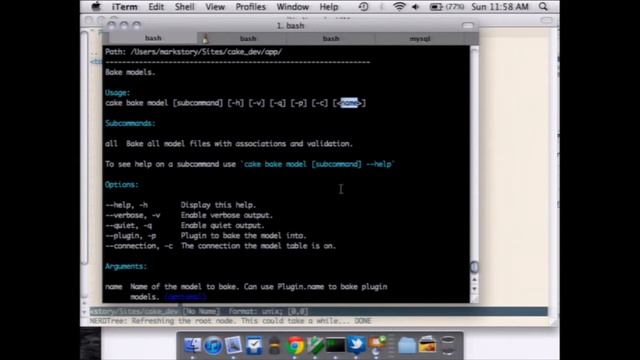Image resolution: width=640 pixels, height=360 pixels.
Task: Open the Edit menu
Action: (156, 7)
